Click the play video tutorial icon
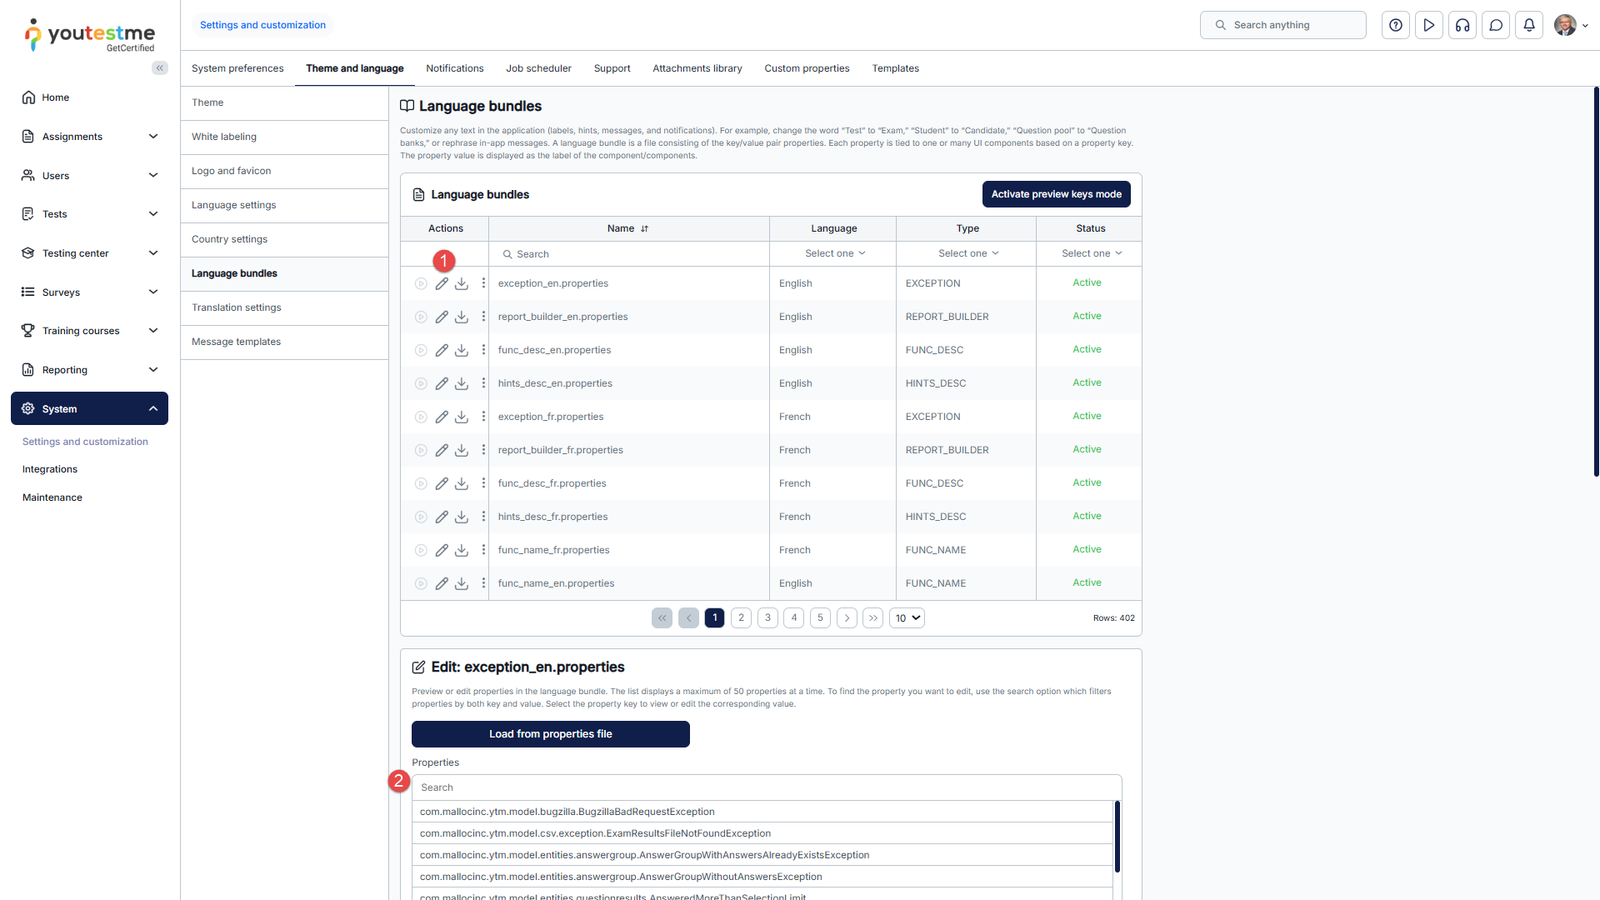This screenshot has height=900, width=1600. [x=1429, y=25]
